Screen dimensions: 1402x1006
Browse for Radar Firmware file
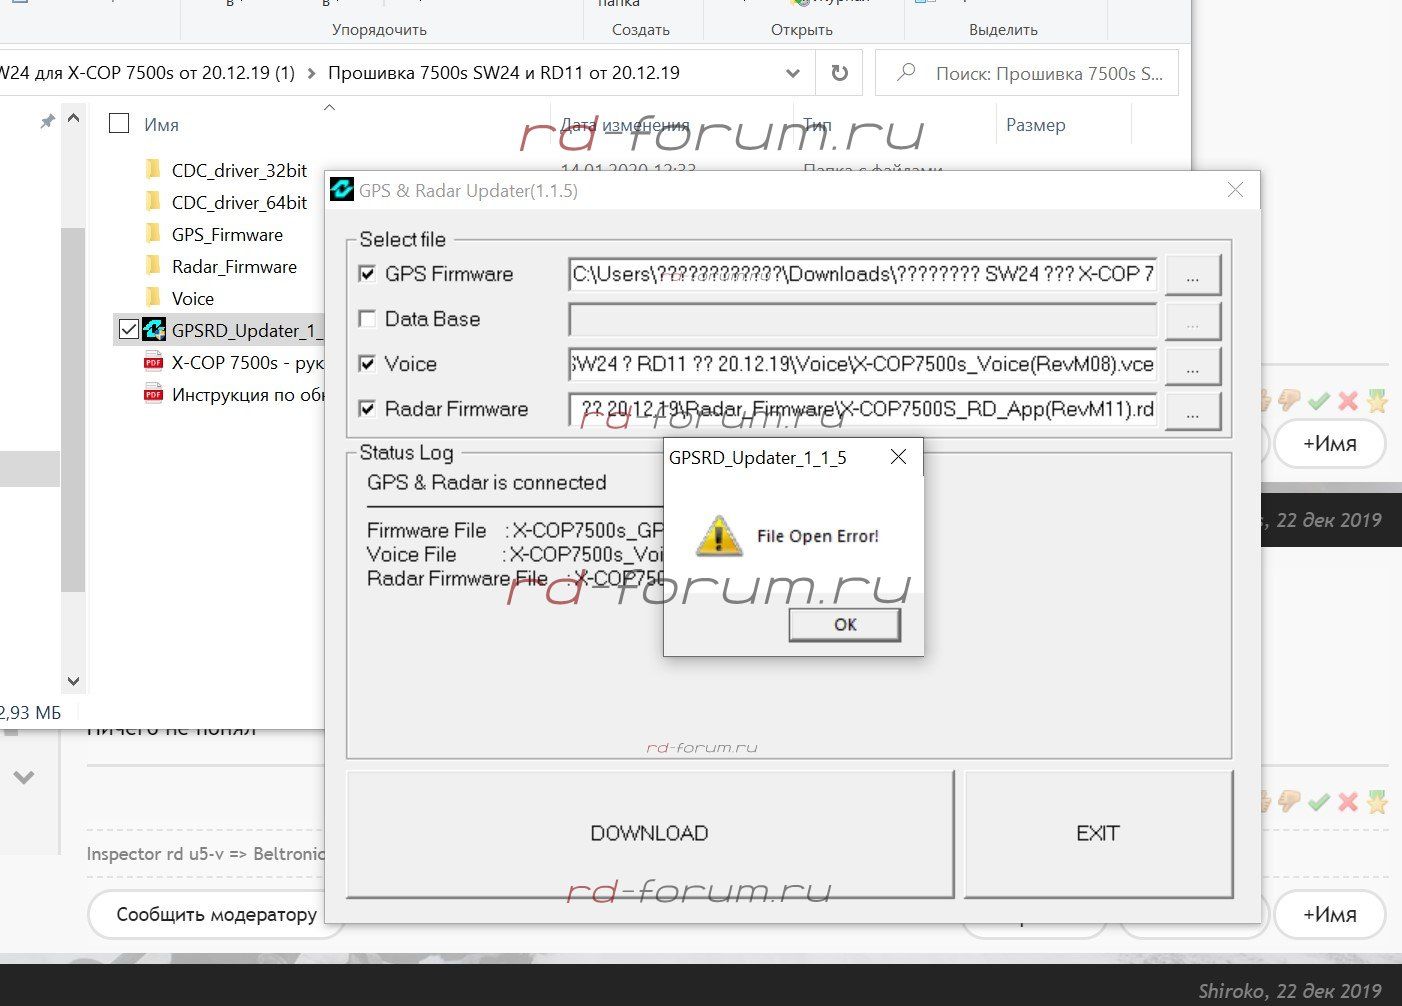1192,411
